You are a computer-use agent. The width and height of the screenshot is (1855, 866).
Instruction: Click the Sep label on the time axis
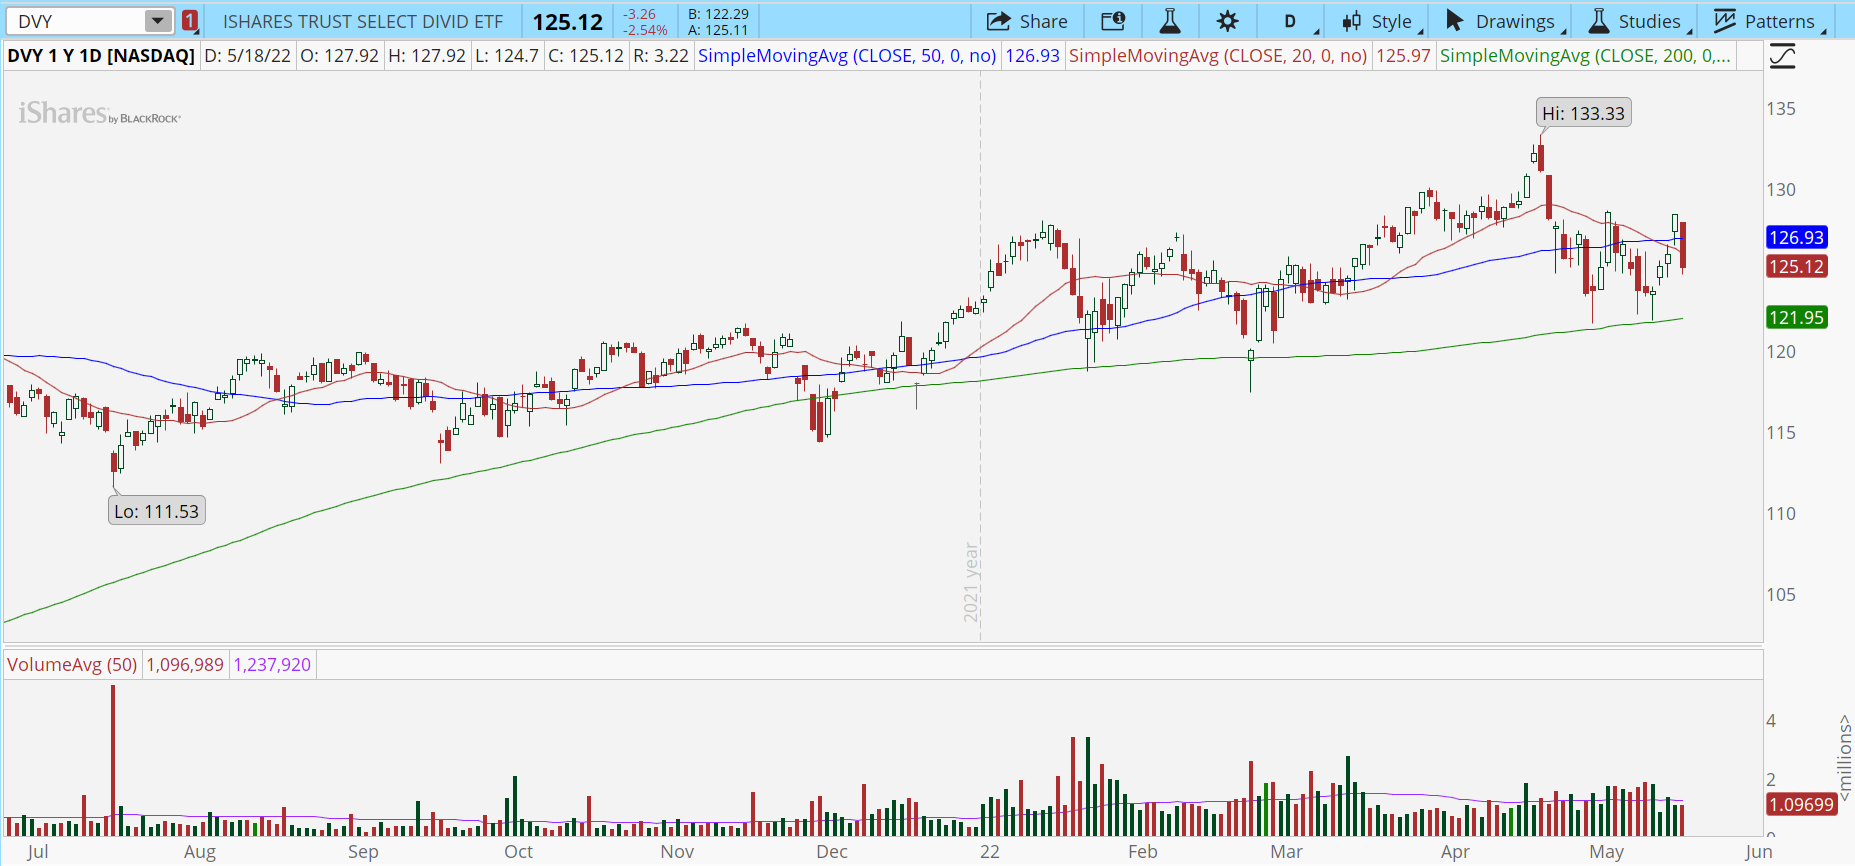pyautogui.click(x=363, y=852)
